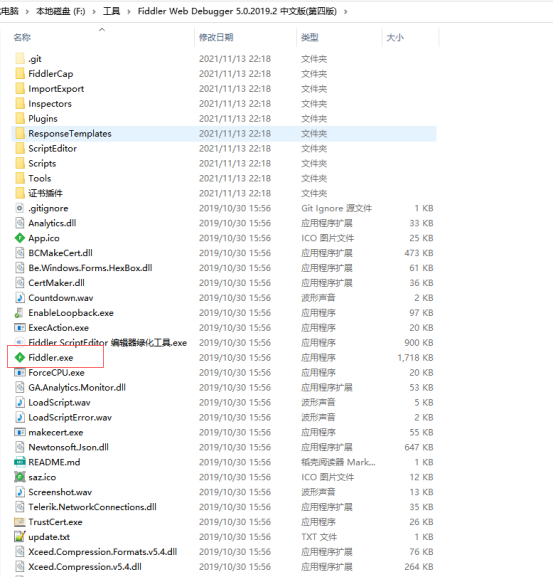This screenshot has height=577, width=554.
Task: Click the makecert.exe application icon
Action: [20, 432]
